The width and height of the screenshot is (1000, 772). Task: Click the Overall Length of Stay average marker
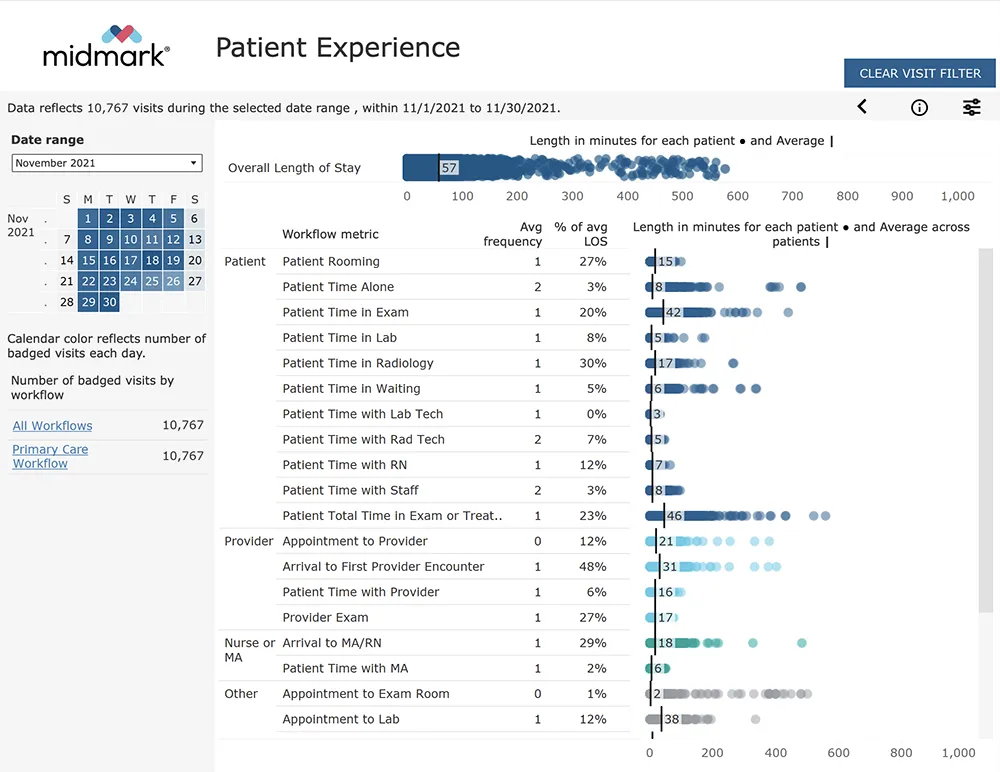[440, 168]
